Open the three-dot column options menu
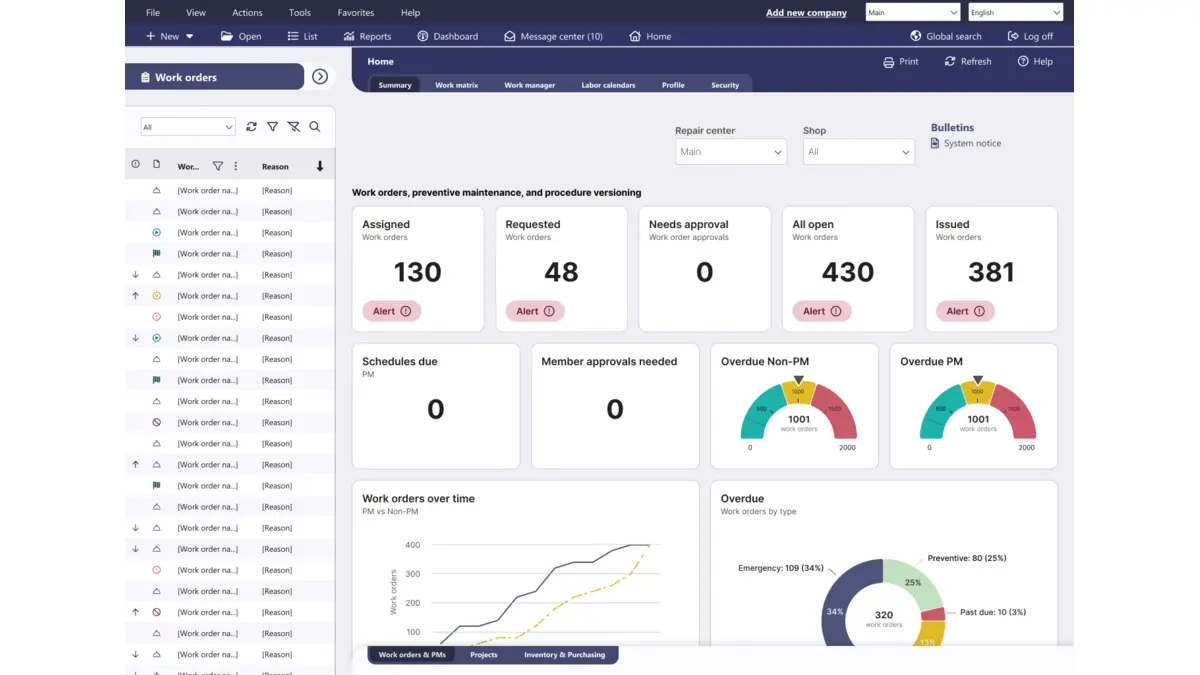This screenshot has width=1200, height=675. [236, 166]
